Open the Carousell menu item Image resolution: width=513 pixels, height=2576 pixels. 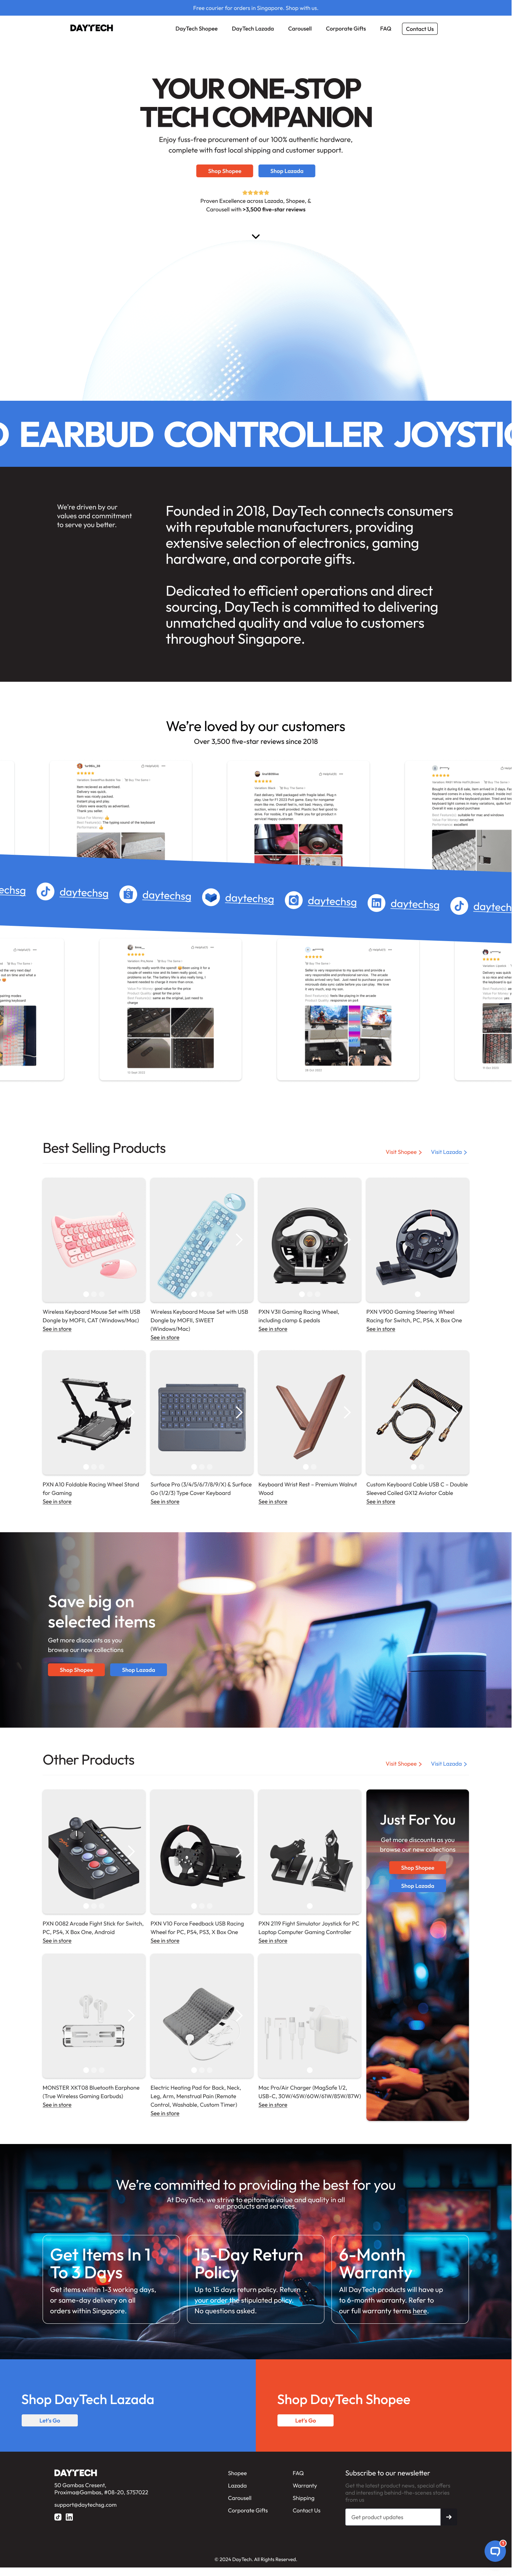tap(300, 29)
